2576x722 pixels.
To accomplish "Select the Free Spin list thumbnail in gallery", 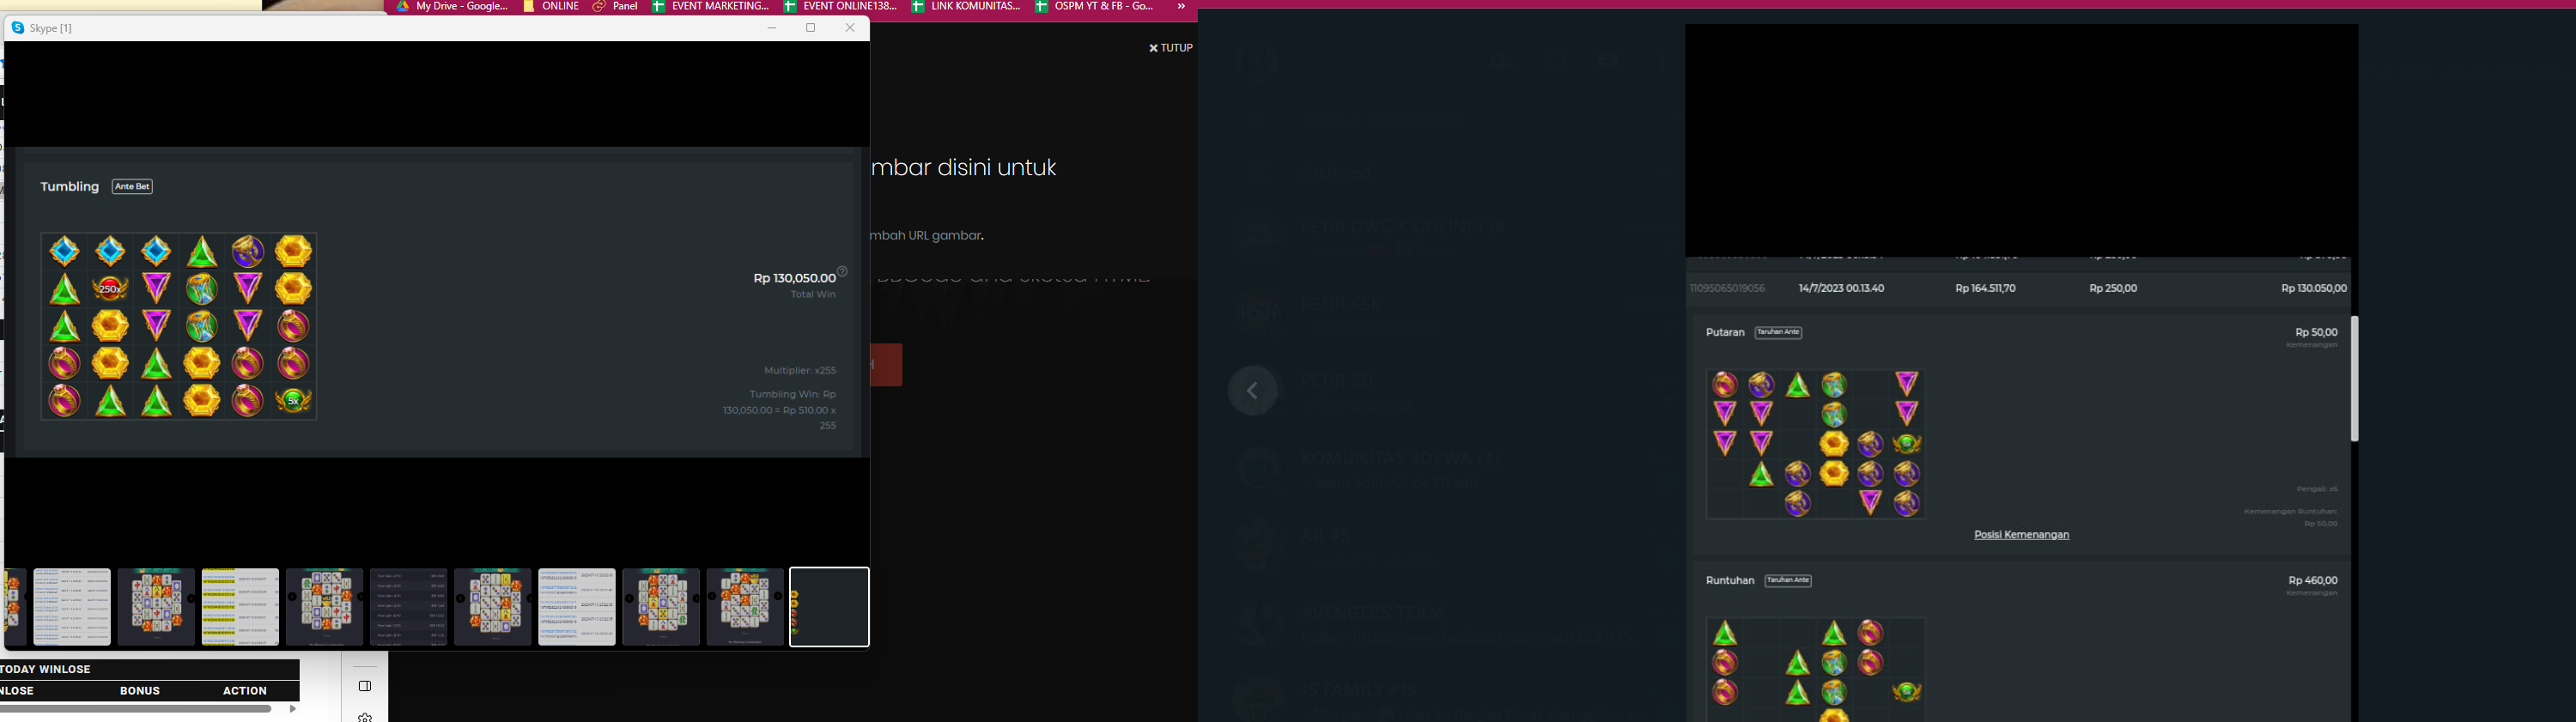I will [408, 607].
